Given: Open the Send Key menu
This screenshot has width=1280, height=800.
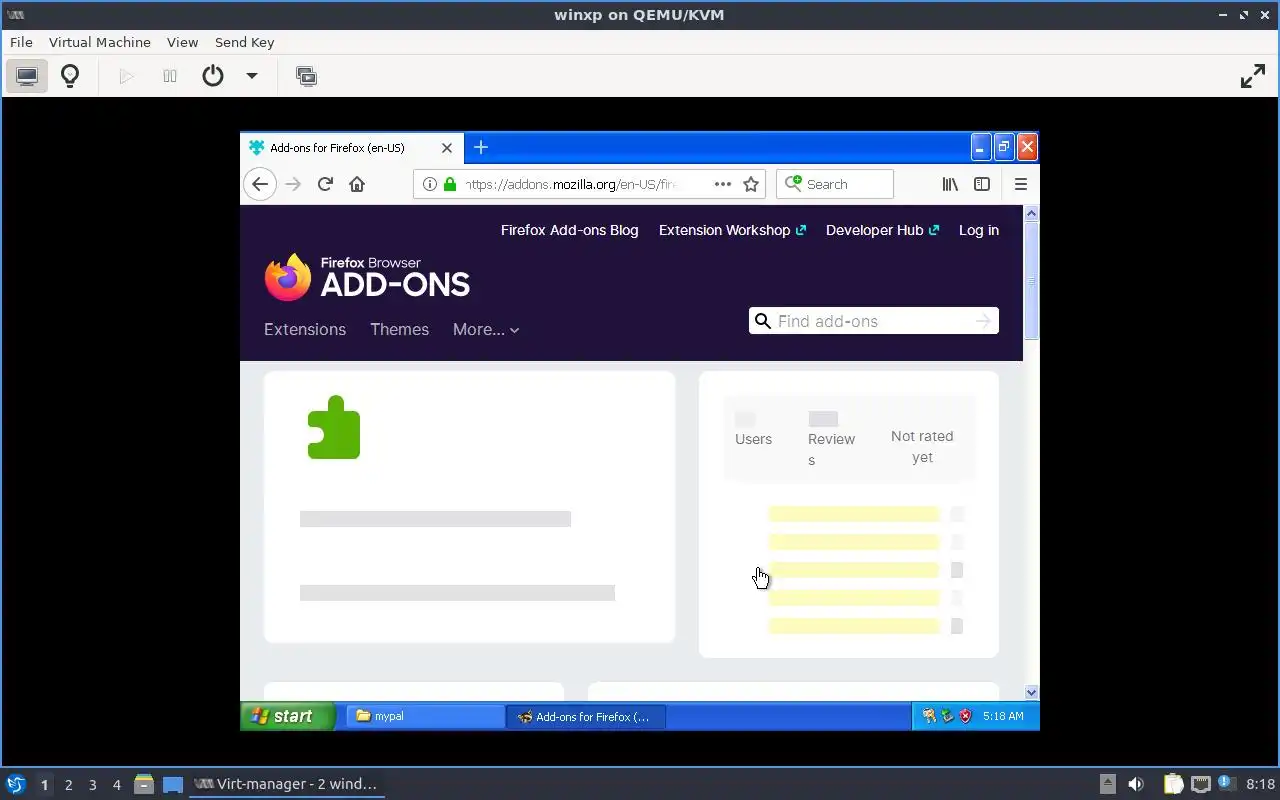Looking at the screenshot, I should point(244,42).
